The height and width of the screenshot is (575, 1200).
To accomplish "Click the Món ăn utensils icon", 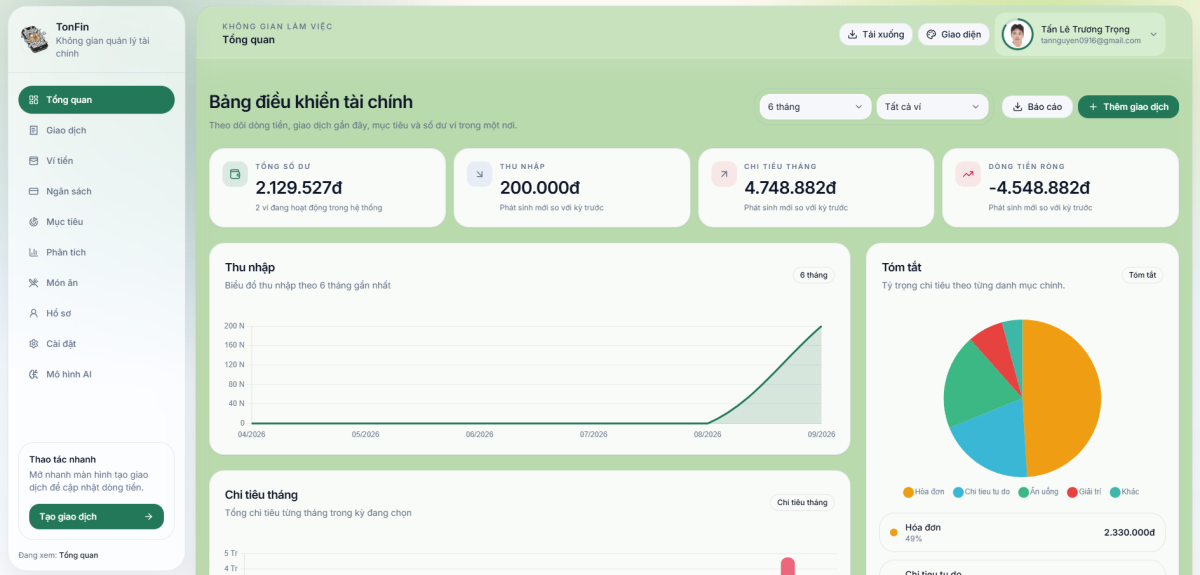I will (33, 283).
